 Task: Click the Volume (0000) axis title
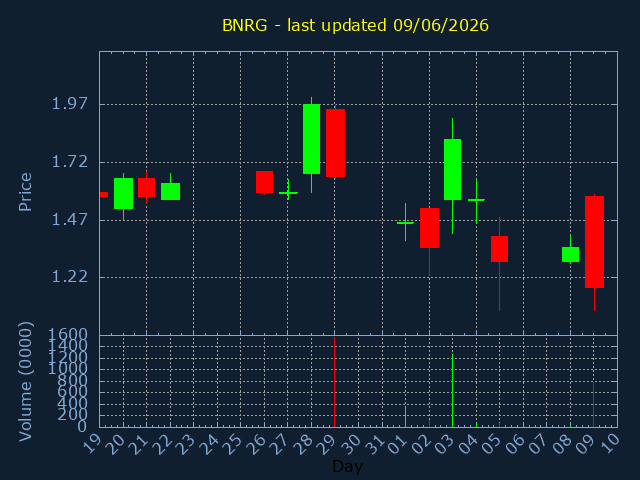25,382
